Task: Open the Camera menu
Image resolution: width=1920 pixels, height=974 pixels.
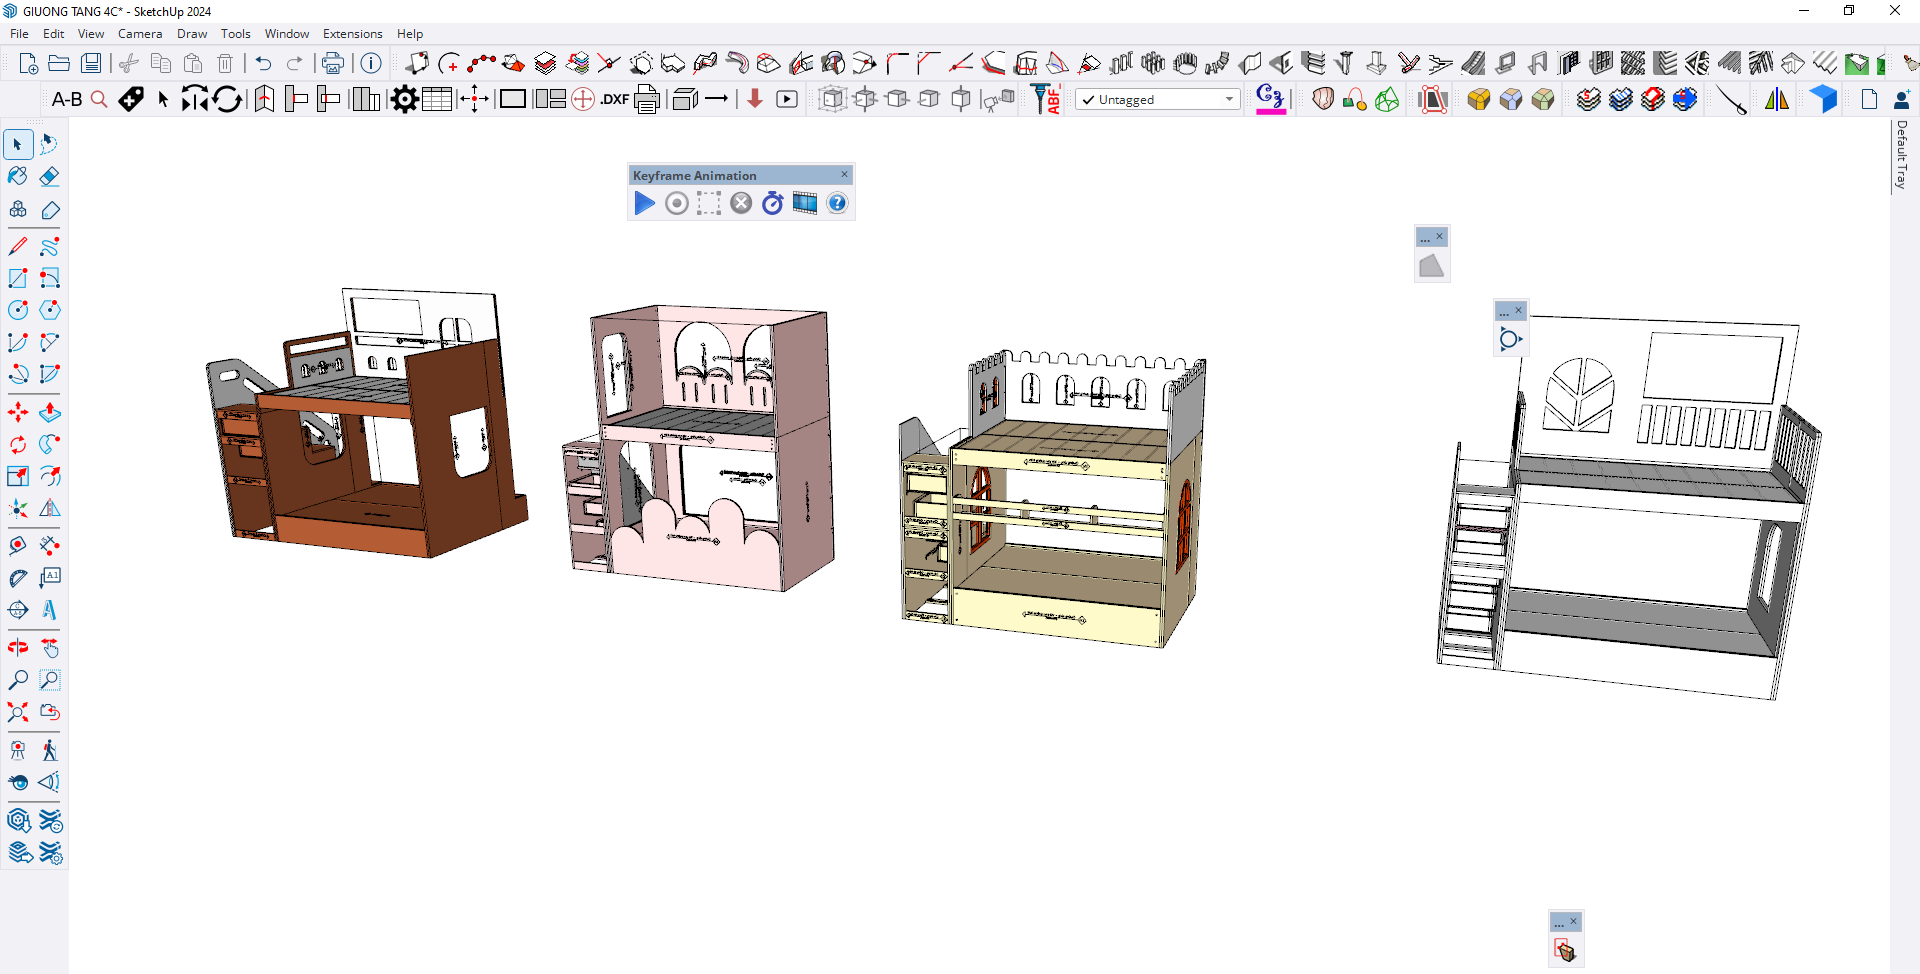Action: click(x=139, y=34)
